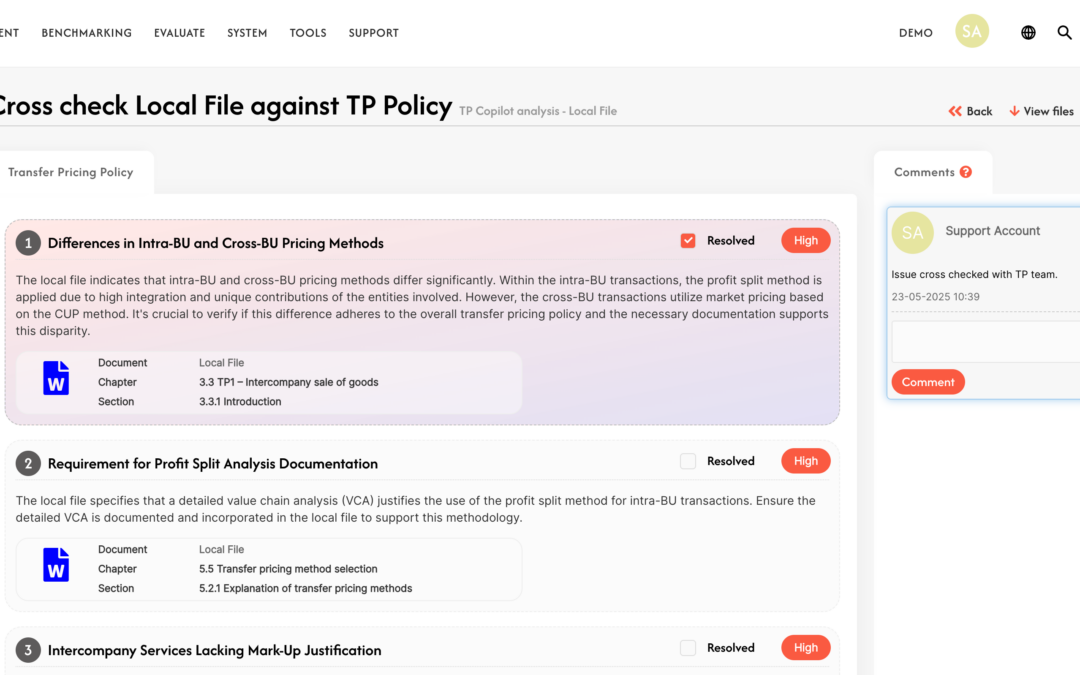Select the Transfer Pricing Policy tab
Viewport: 1080px width, 675px height.
pos(71,172)
